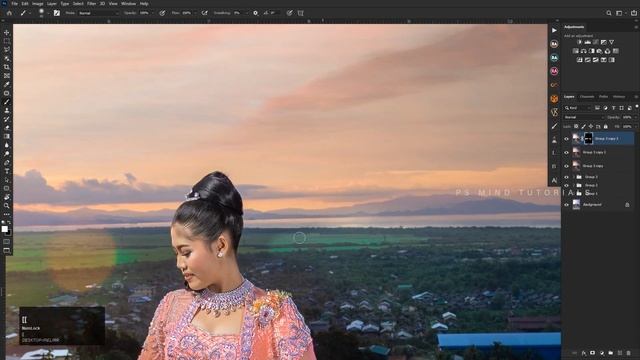Click the Play actions icon in side strip
The image size is (640, 360).
coord(554,30)
